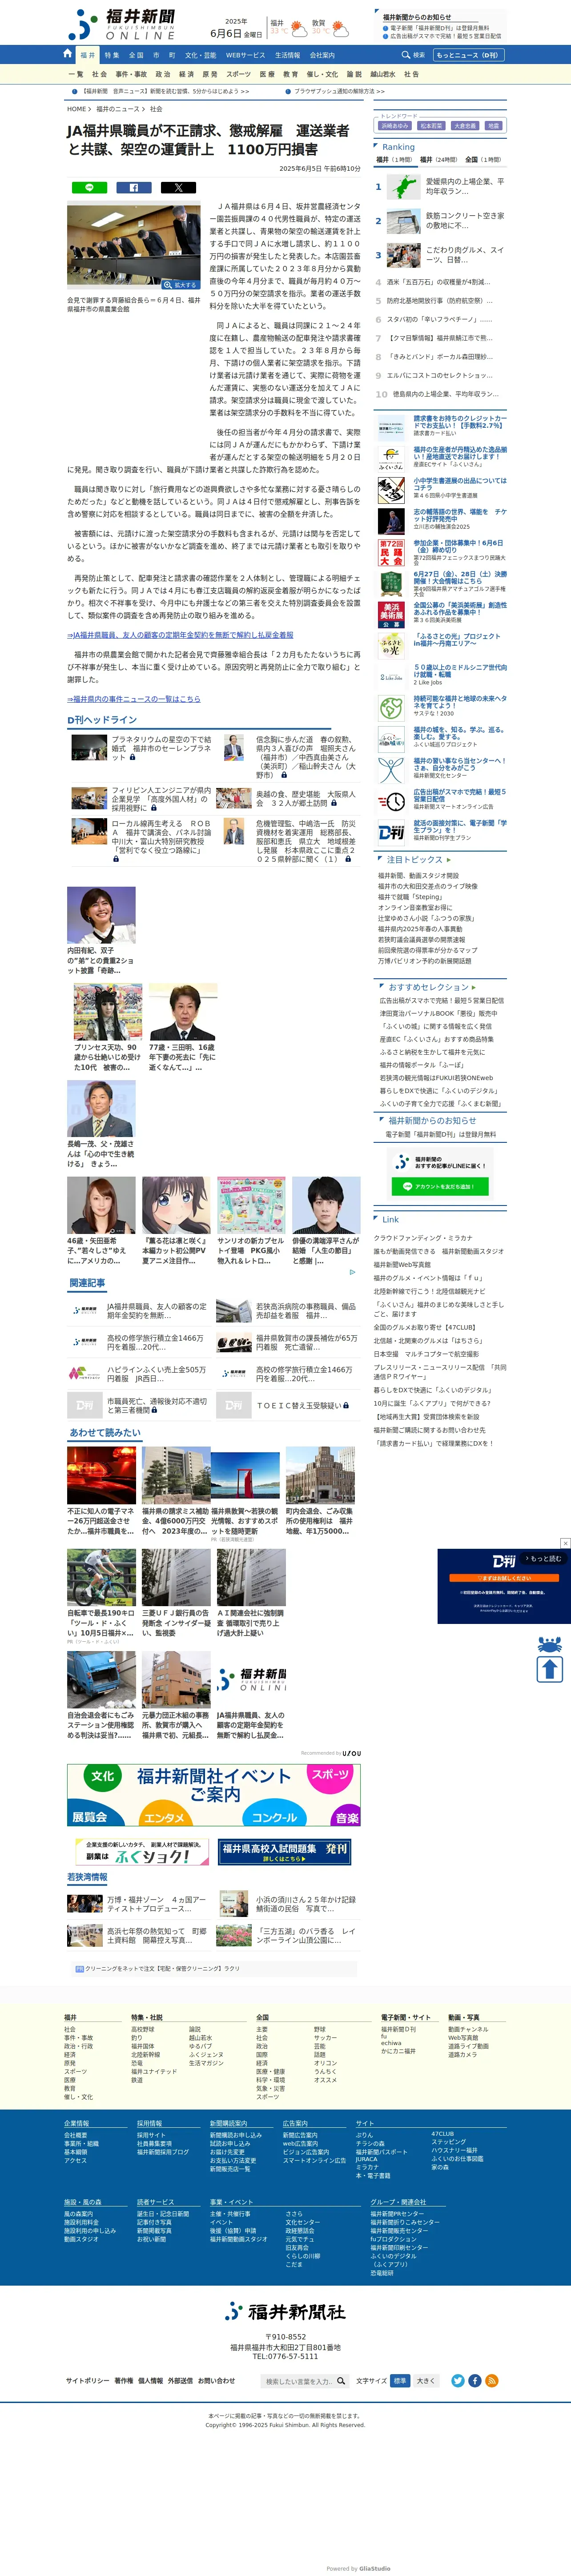
Task: Share the article via the Facebook button
Action: pyautogui.click(x=134, y=187)
